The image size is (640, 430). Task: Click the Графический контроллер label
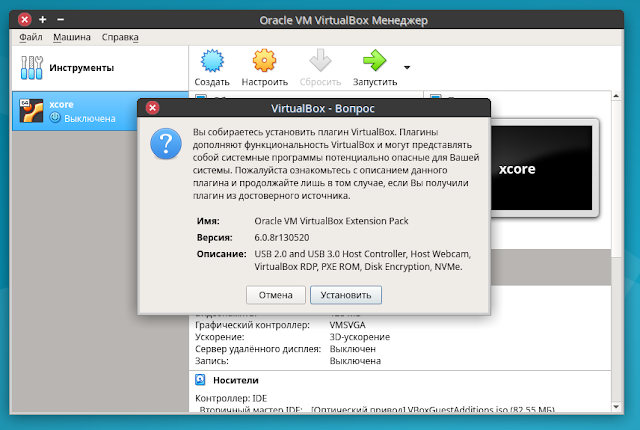click(252, 325)
